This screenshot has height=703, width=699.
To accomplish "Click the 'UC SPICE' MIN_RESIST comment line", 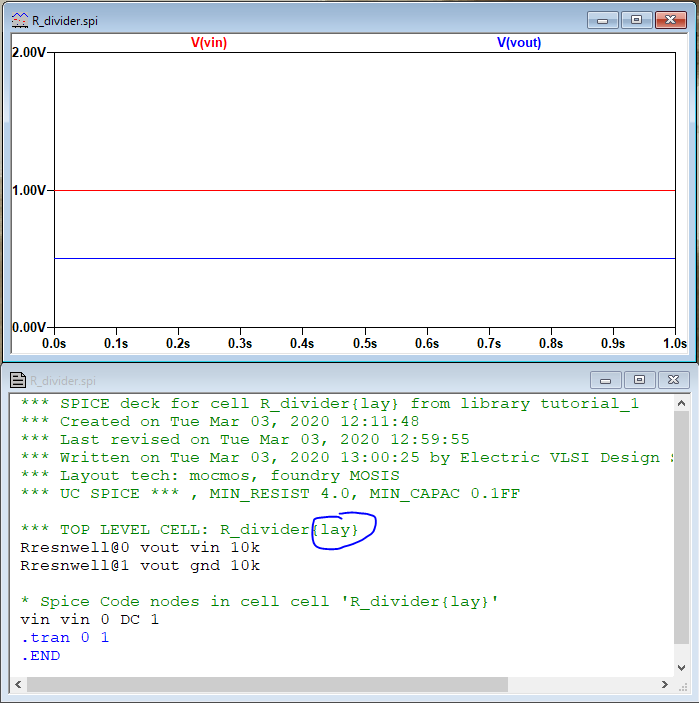I will [270, 494].
